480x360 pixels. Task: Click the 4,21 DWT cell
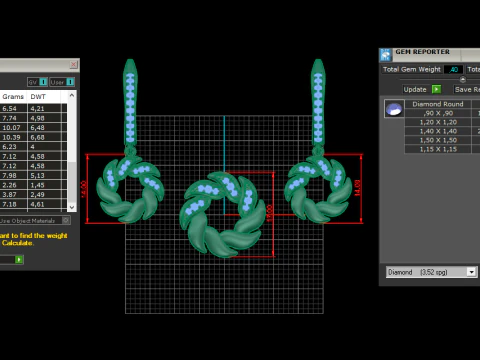44,108
